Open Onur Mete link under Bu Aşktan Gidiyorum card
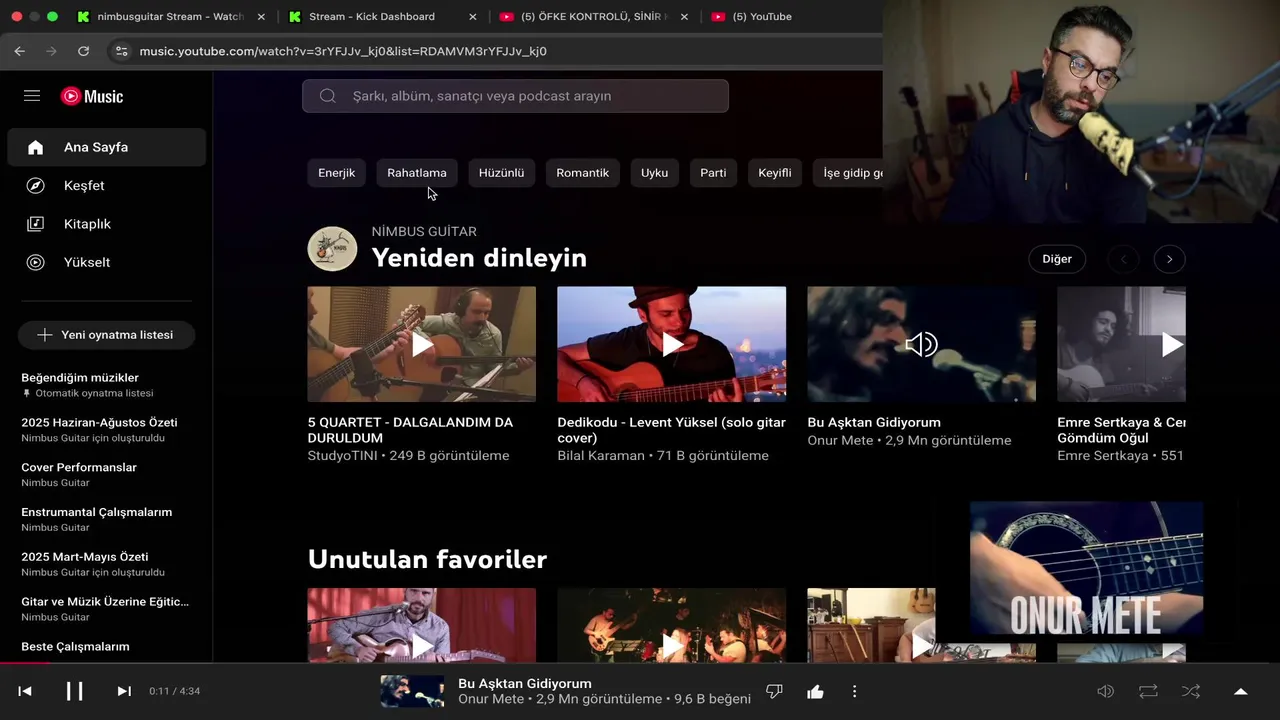 [x=841, y=440]
